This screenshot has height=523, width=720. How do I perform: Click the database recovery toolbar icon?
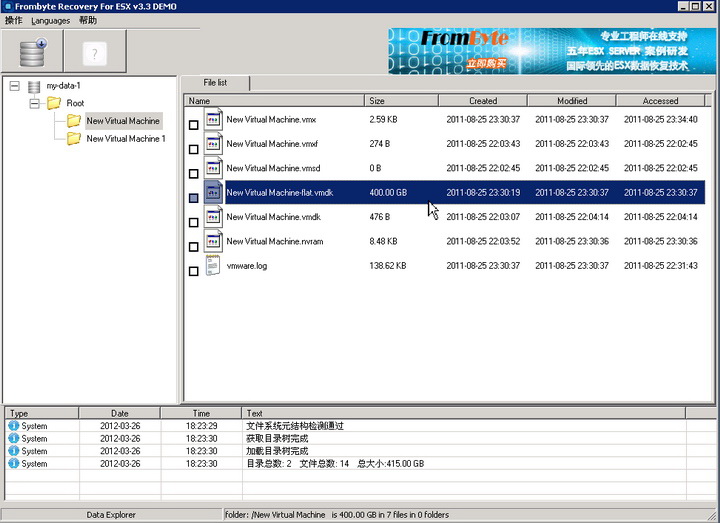point(32,52)
